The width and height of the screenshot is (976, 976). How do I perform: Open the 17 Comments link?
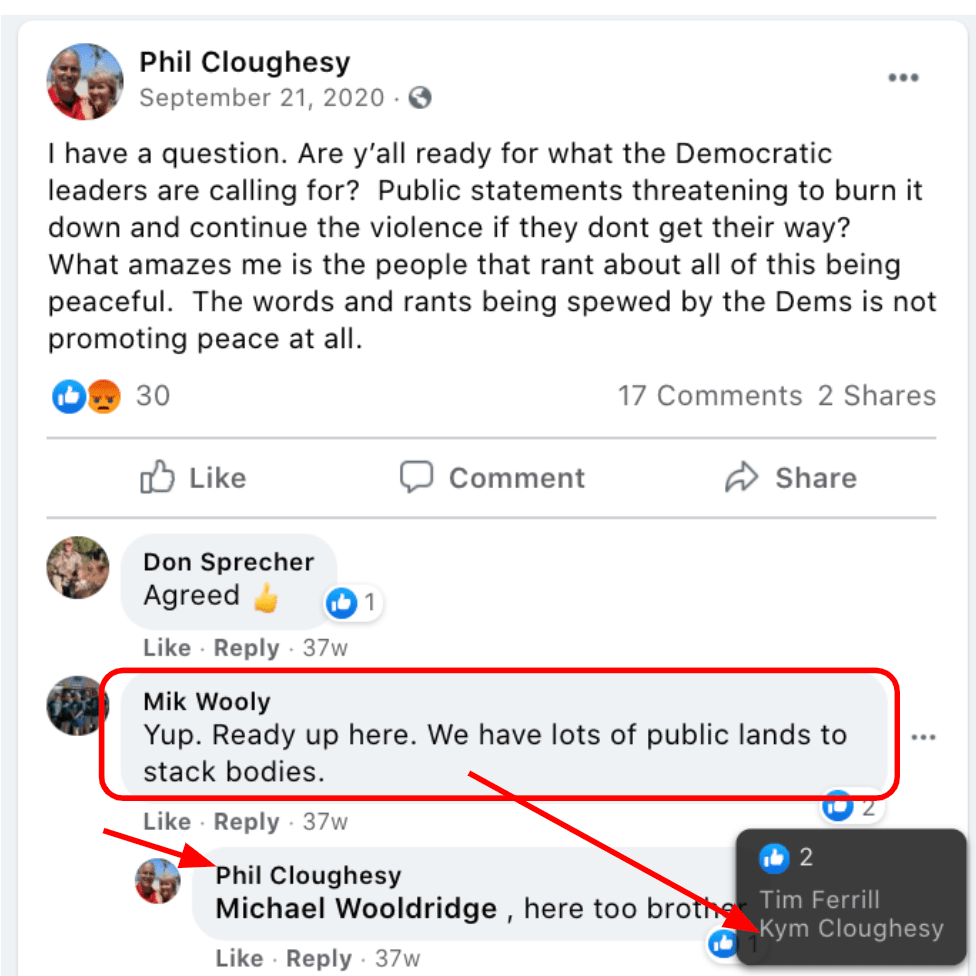coord(709,396)
